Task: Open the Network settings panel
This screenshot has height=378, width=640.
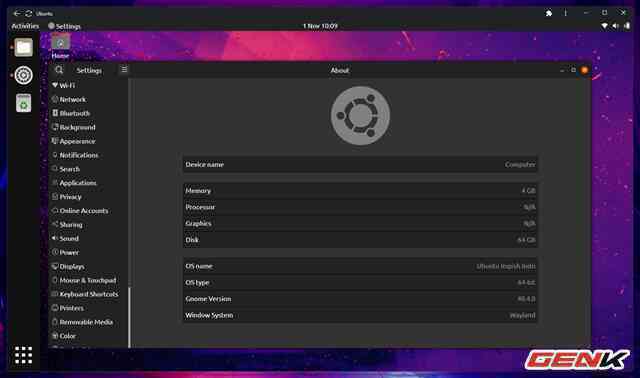Action: 89,99
